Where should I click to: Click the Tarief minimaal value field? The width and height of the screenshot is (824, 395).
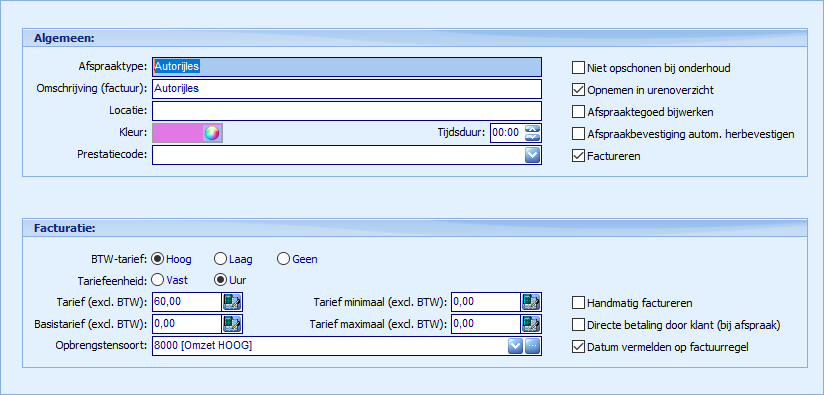pos(486,302)
